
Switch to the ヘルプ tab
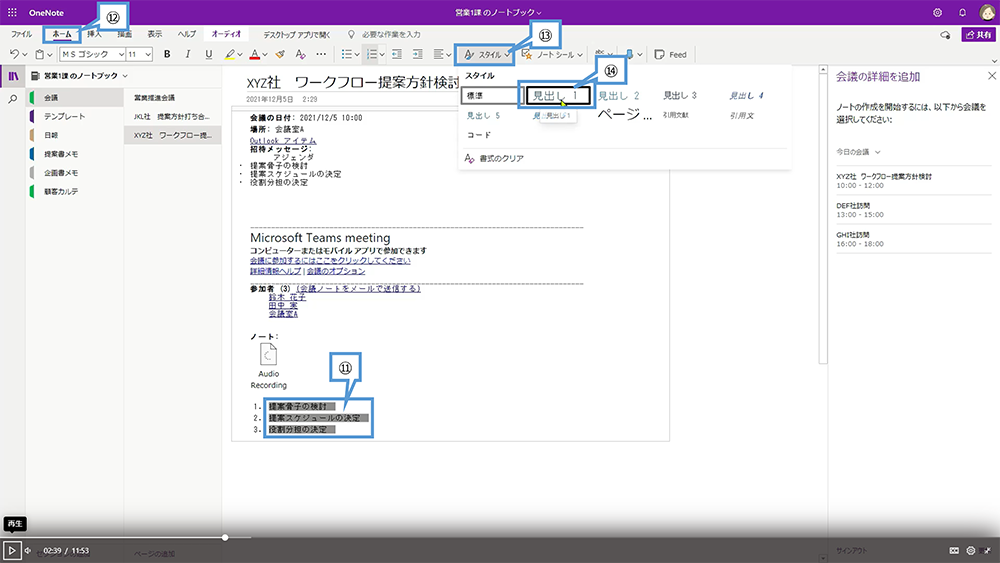pyautogui.click(x=187, y=34)
